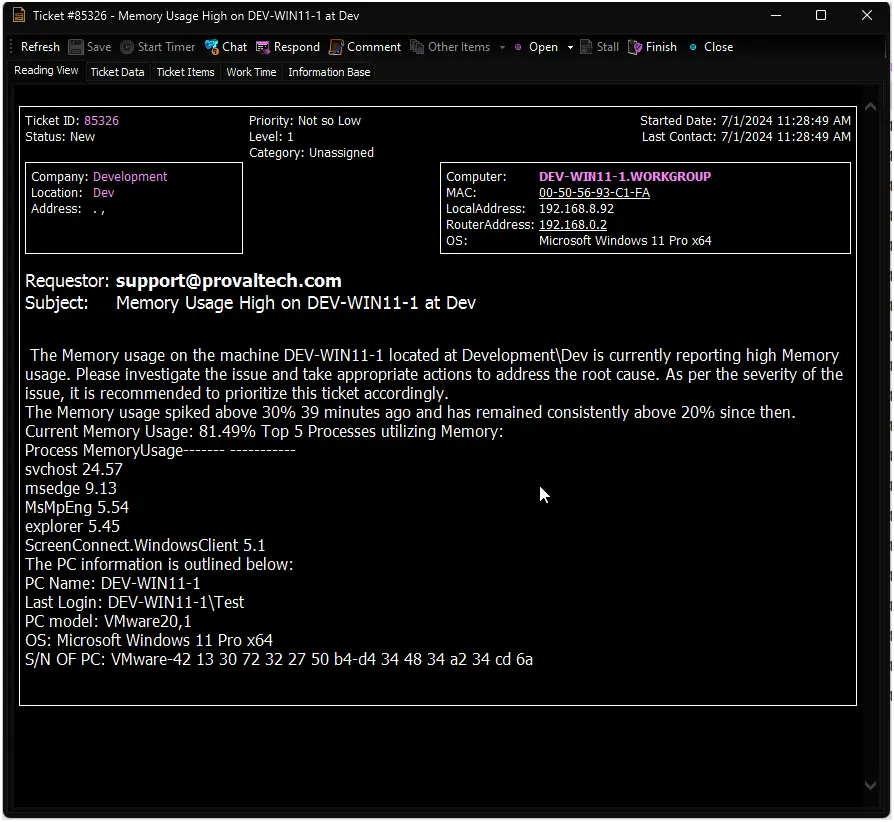894x822 pixels.
Task: Add a Comment using the toolbar icon
Action: coord(336,47)
